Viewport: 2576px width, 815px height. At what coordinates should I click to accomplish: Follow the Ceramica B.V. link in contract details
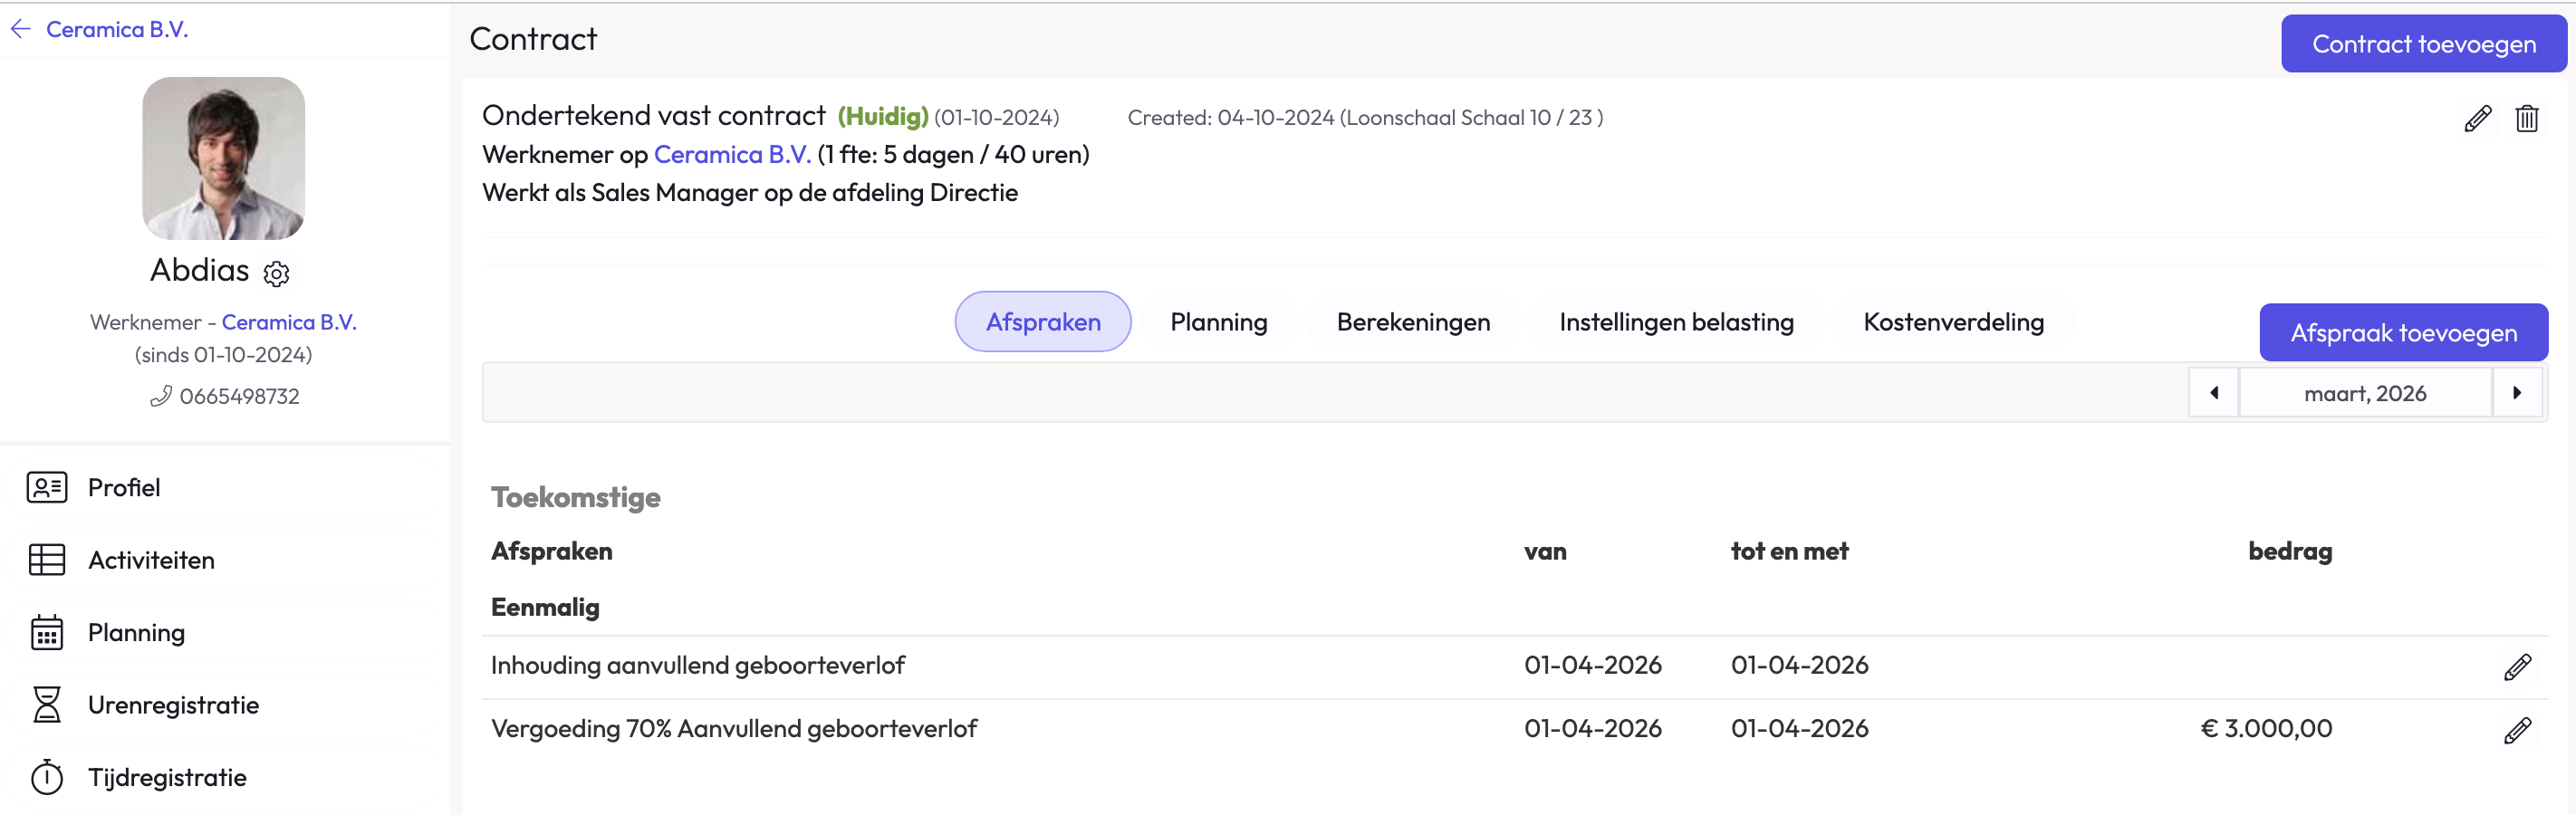(x=732, y=155)
